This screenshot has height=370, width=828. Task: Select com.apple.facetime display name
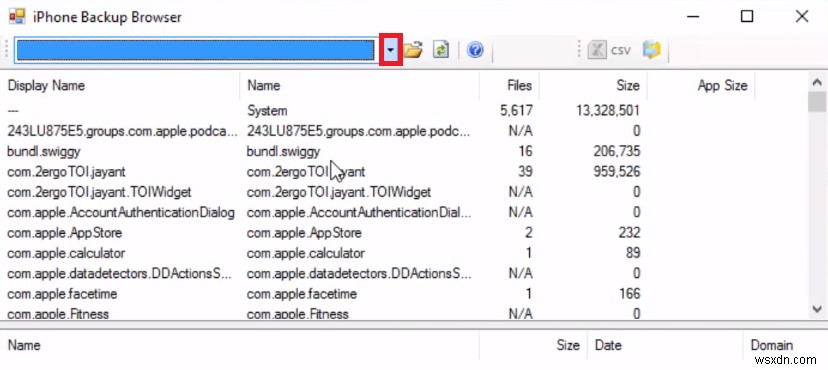click(62, 293)
